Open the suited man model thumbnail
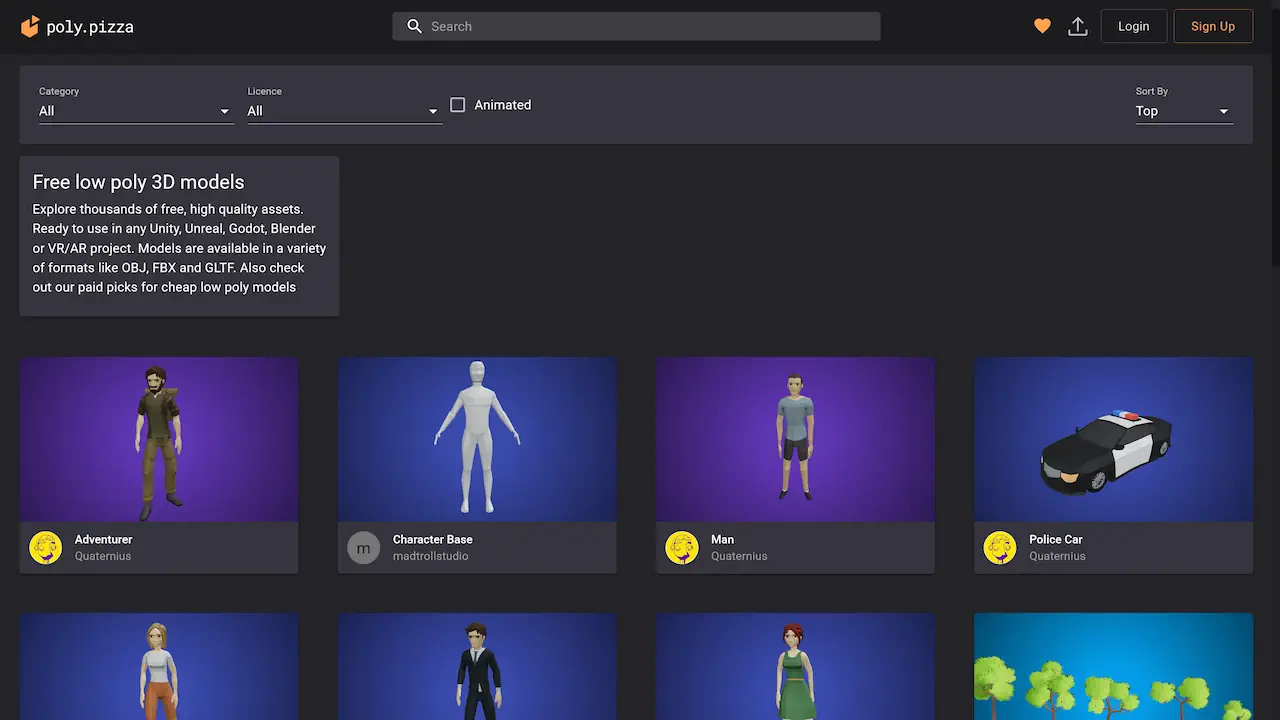Viewport: 1280px width, 720px height. point(477,667)
